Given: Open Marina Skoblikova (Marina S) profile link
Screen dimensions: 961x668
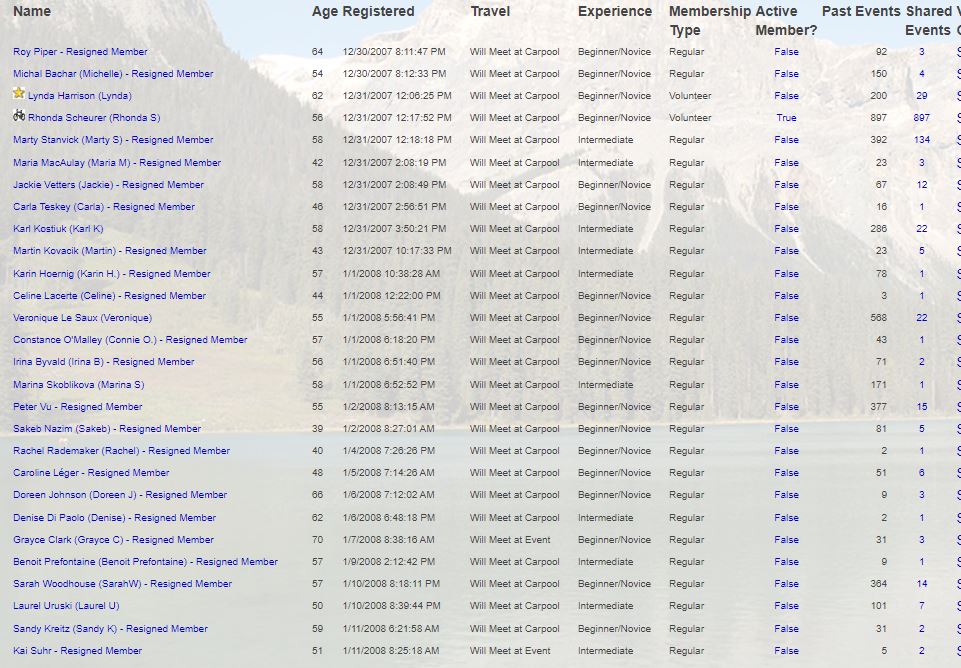Looking at the screenshot, I should click(78, 385).
